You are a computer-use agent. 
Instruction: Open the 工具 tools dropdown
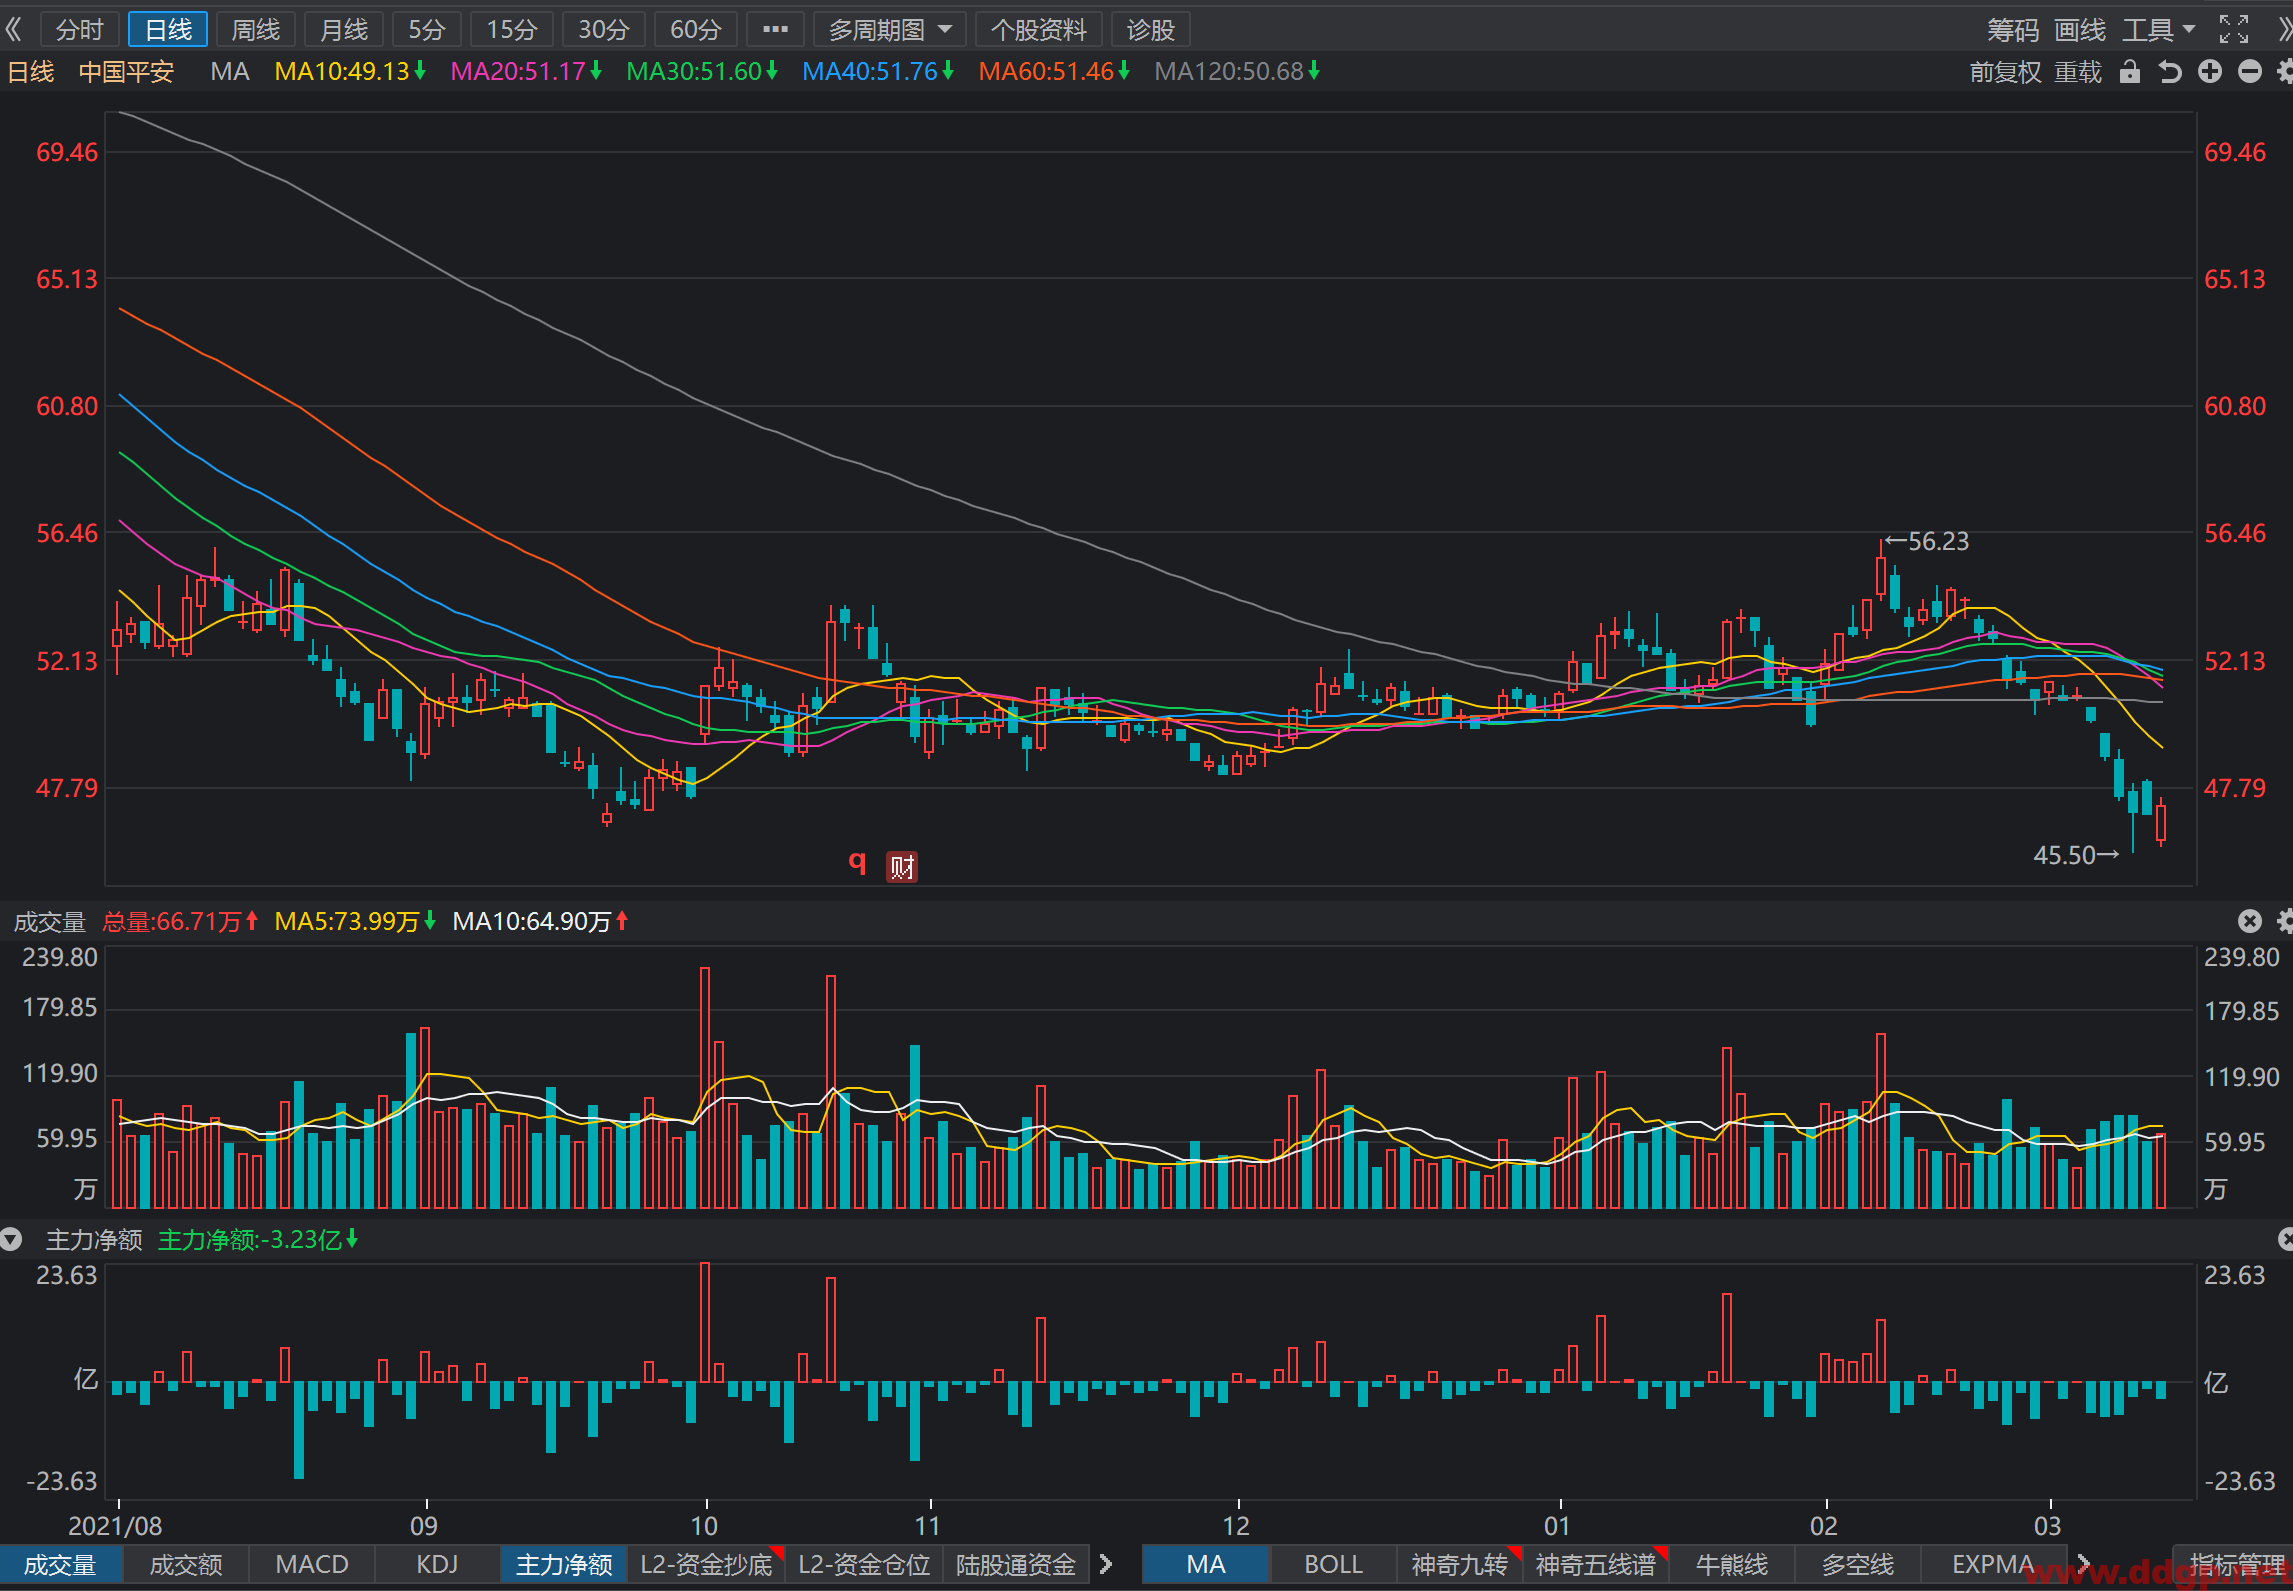click(x=2158, y=30)
